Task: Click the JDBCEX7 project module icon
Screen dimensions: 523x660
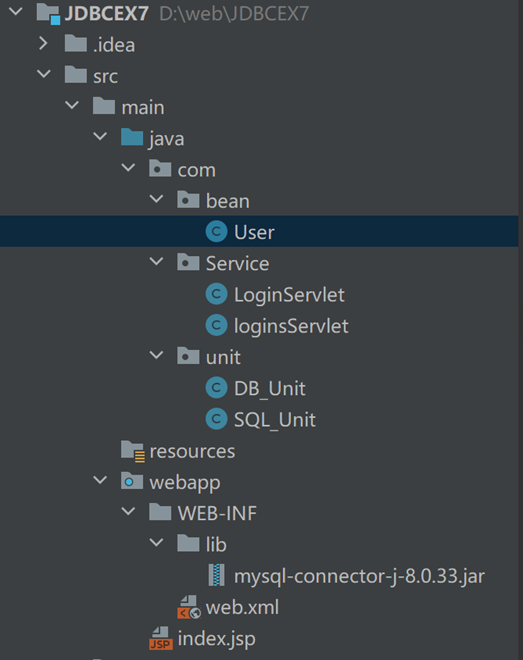Action: (x=48, y=14)
